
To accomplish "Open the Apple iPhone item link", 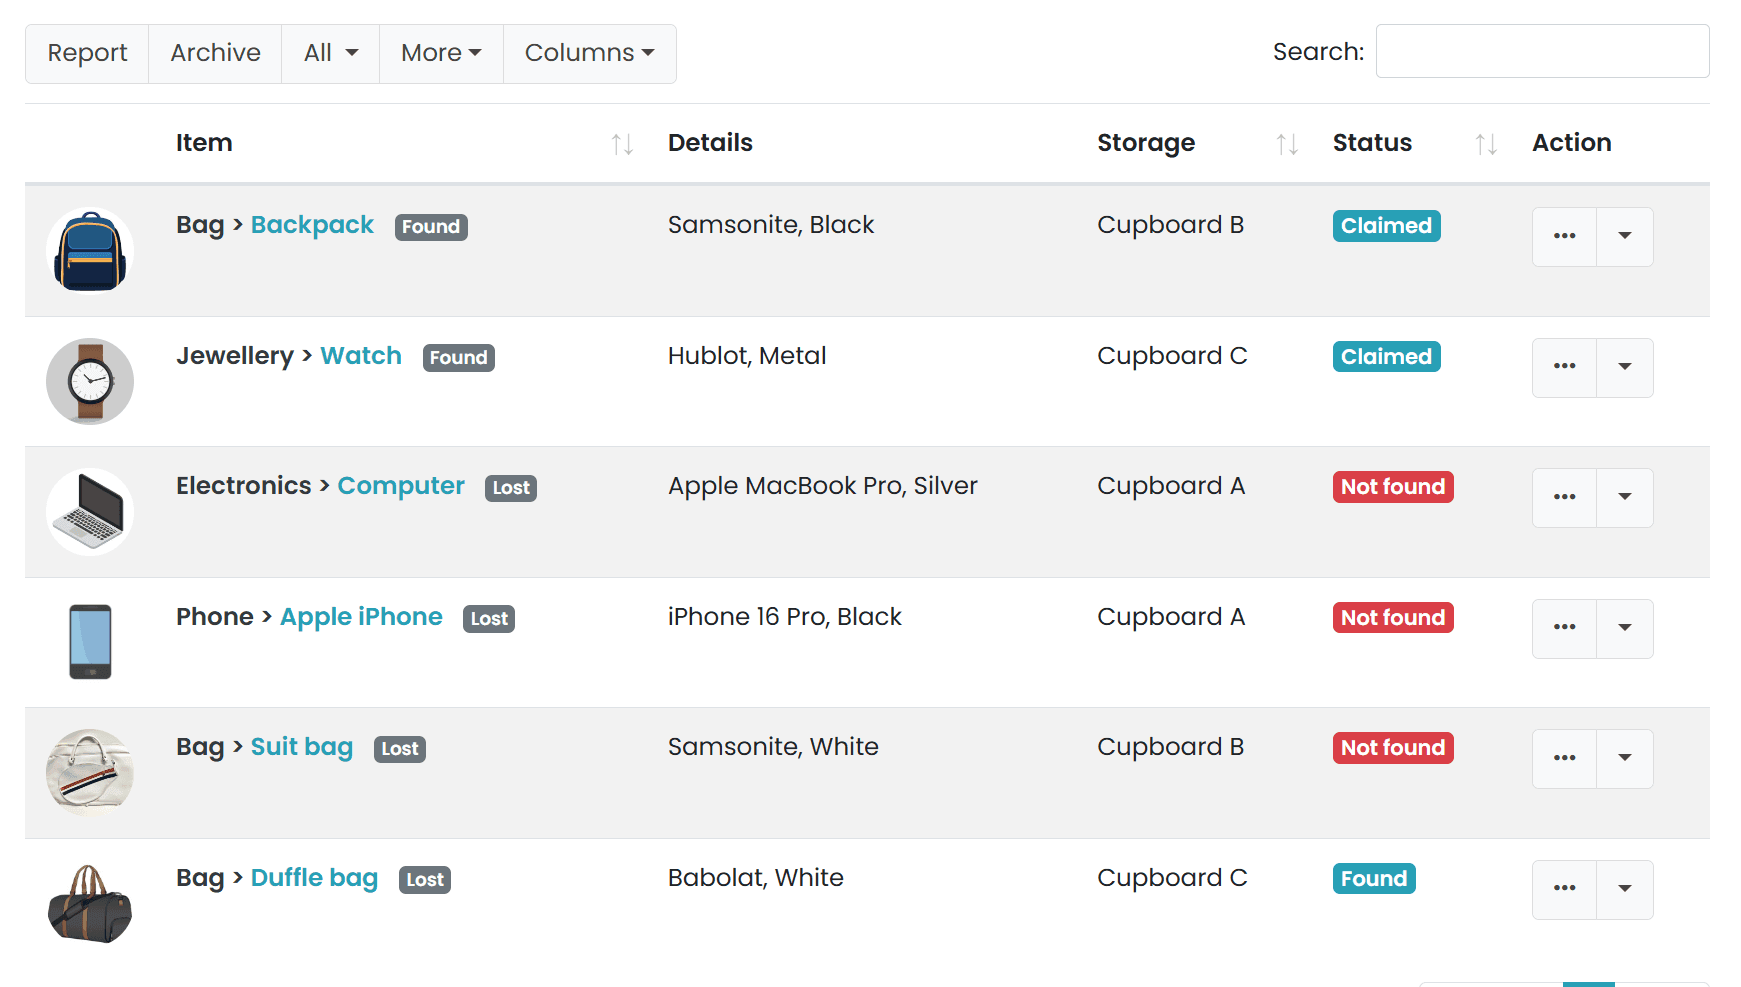I will (x=361, y=616).
